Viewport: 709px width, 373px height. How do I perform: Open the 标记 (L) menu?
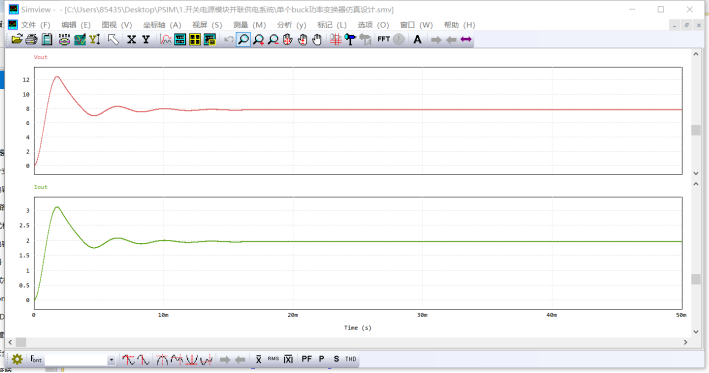click(x=332, y=25)
